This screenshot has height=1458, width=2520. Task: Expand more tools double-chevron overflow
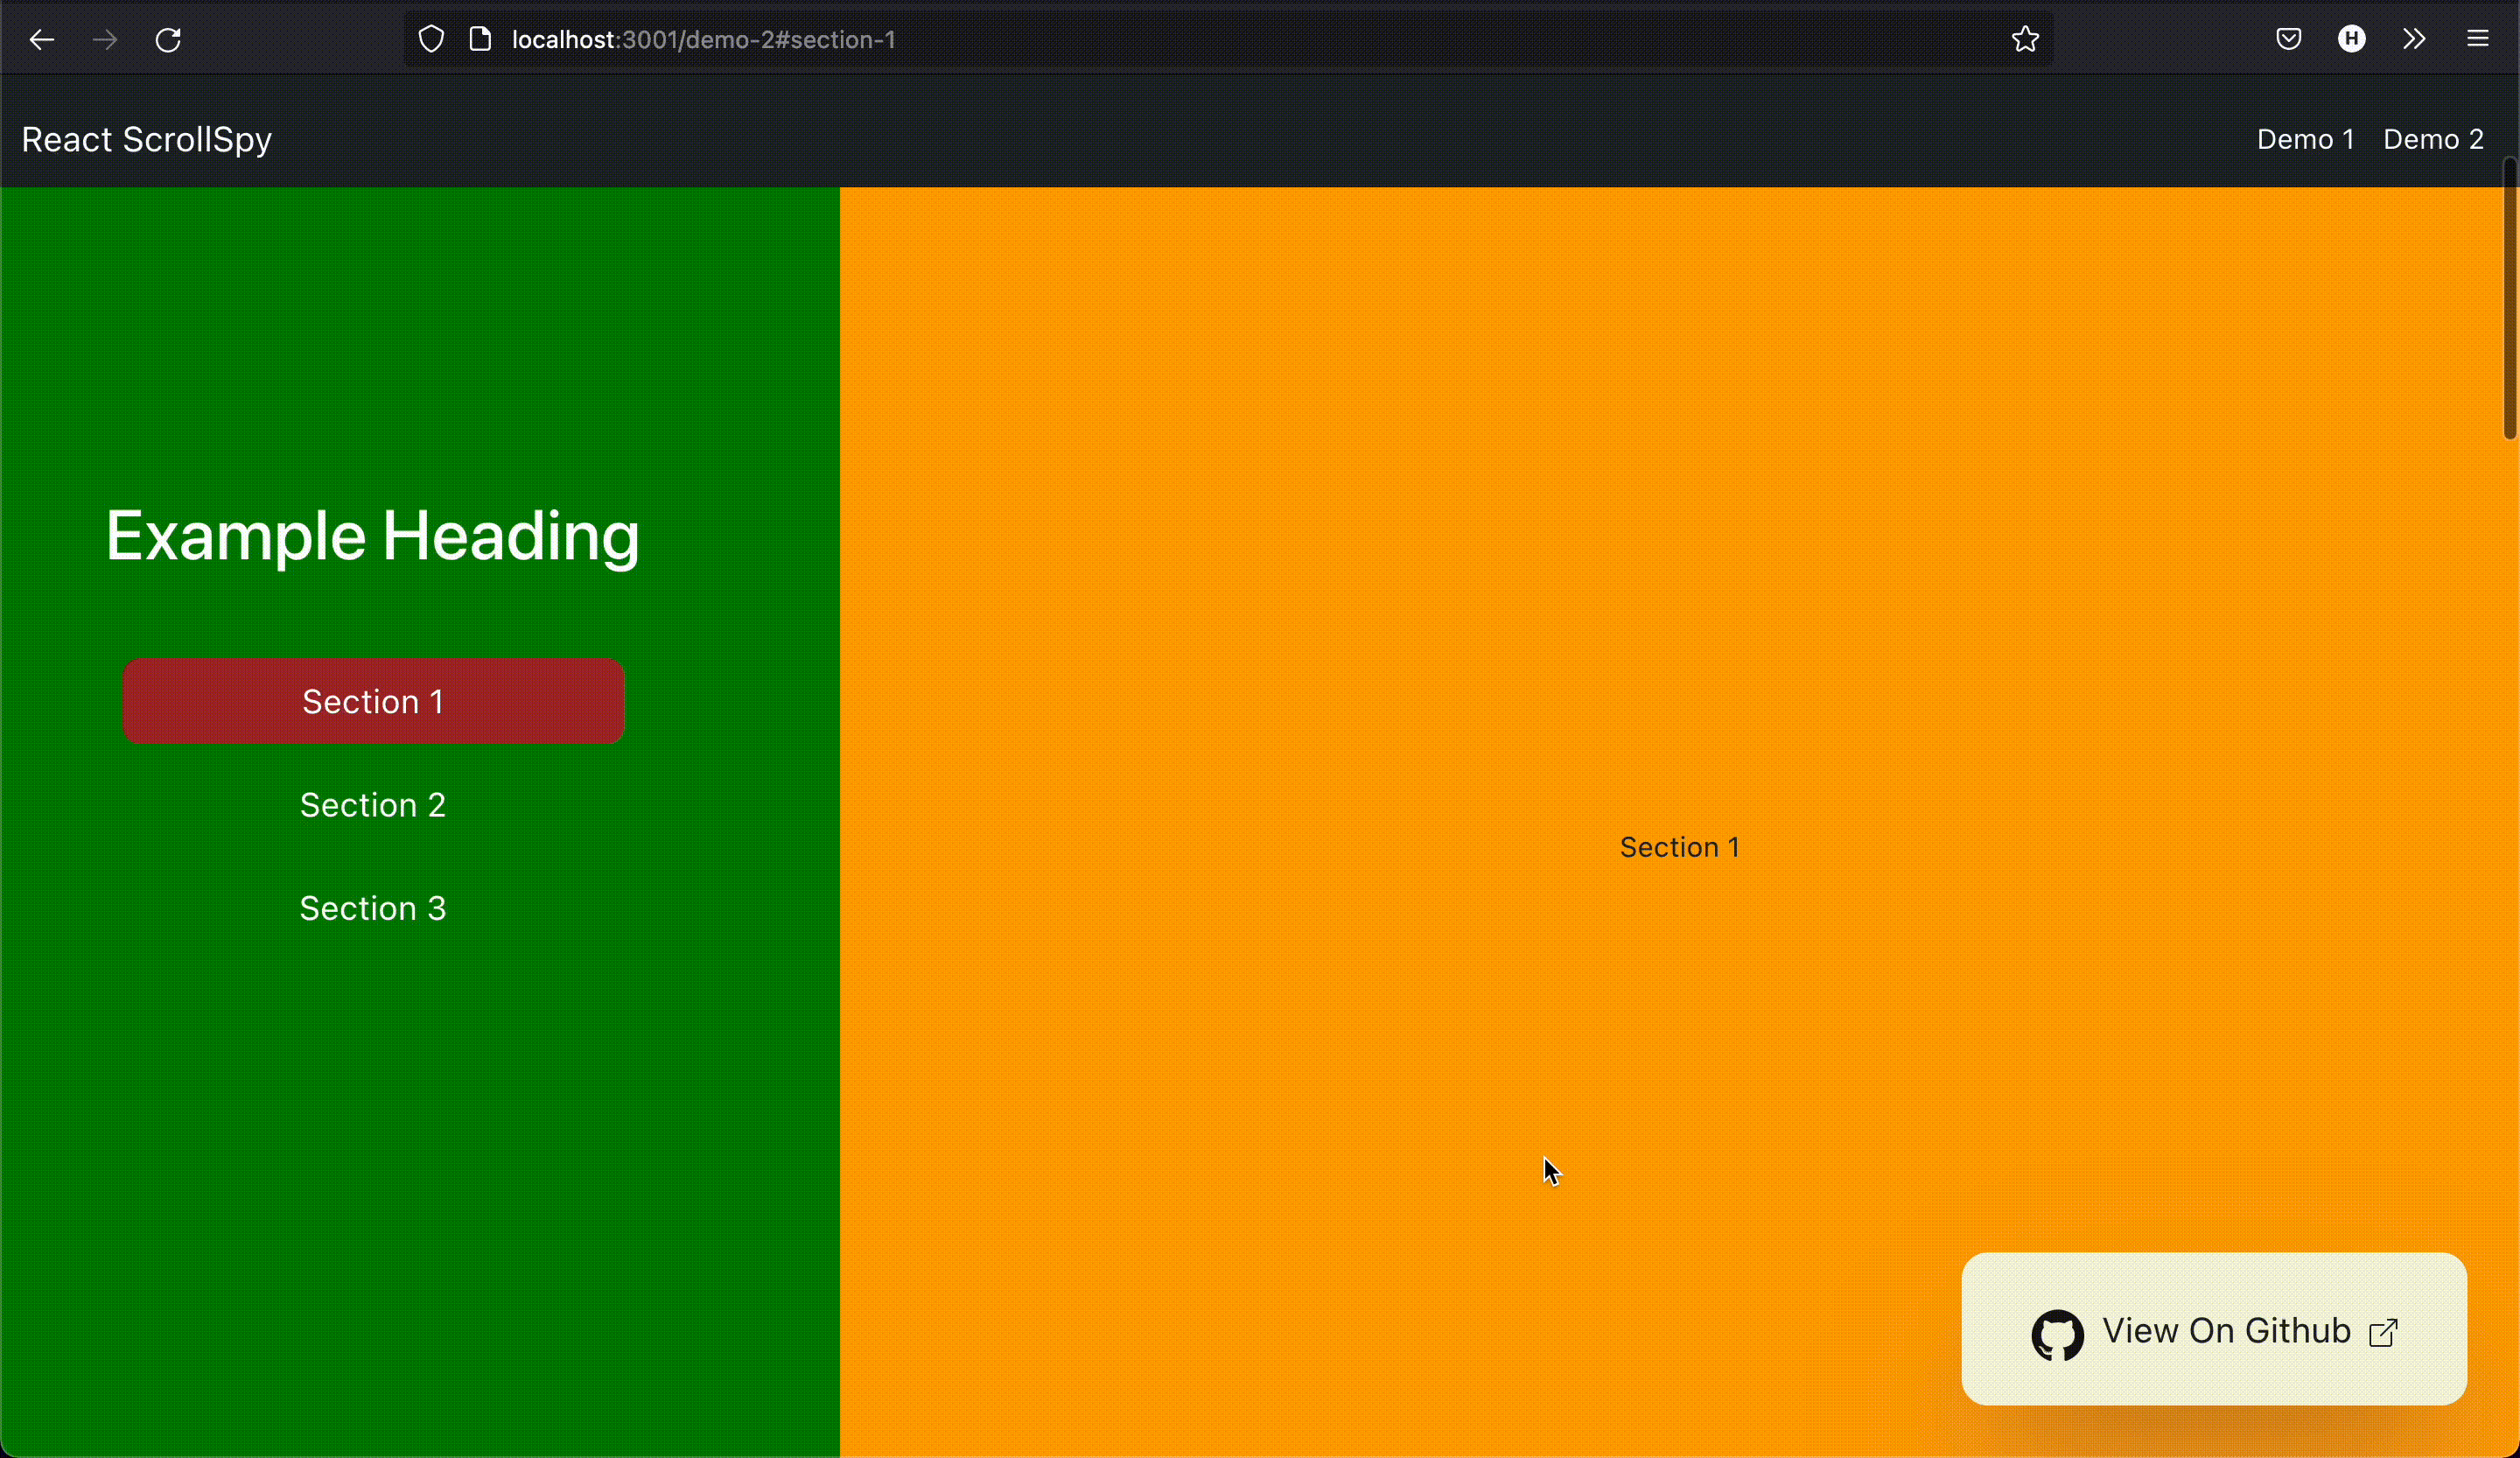pos(2414,40)
